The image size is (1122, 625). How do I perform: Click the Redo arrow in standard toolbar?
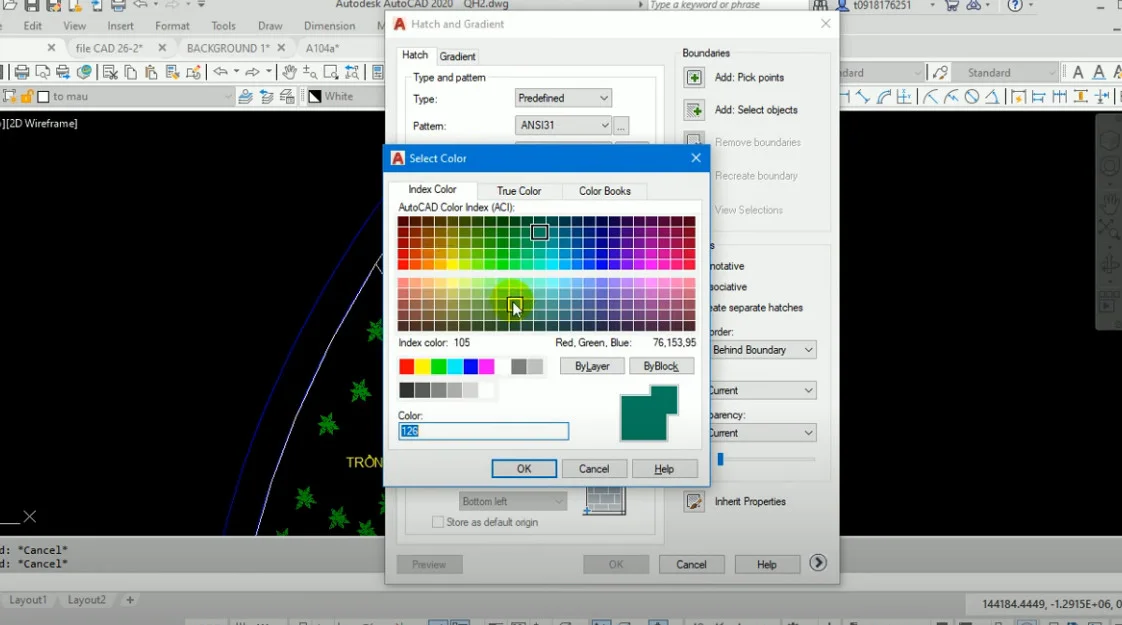(x=252, y=72)
